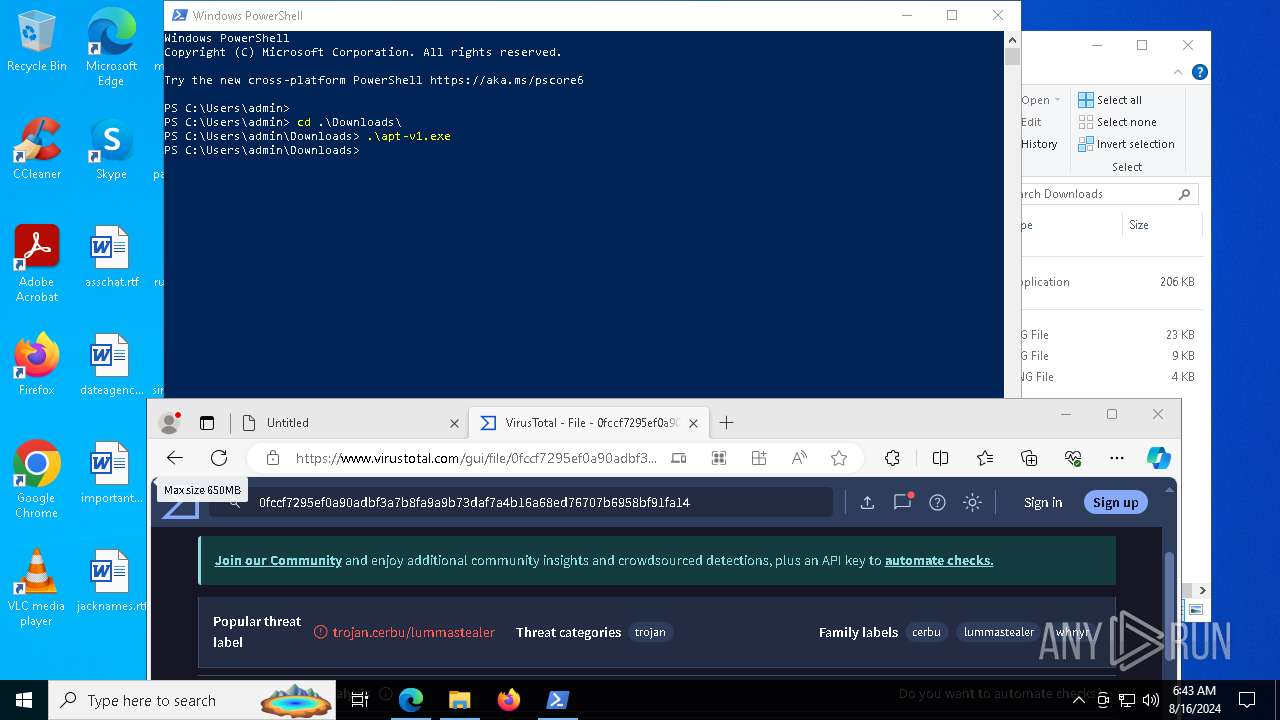Click History in Explorer ribbon
Viewport: 1280px width, 720px height.
pos(1039,144)
